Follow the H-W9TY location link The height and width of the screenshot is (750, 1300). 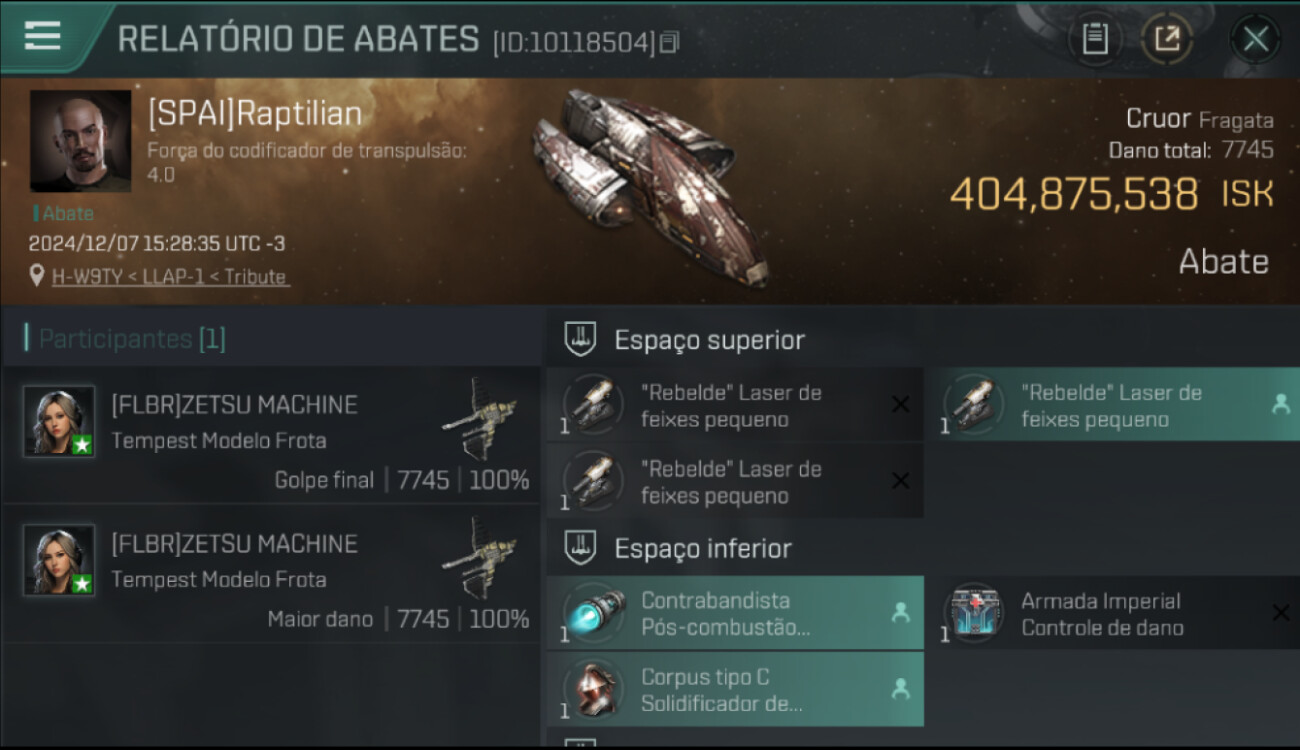(170, 276)
